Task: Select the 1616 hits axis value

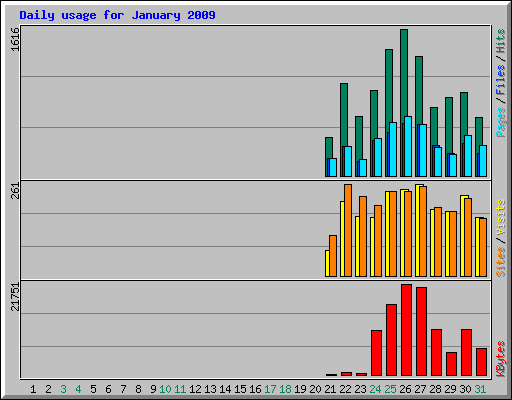Action: (15, 39)
